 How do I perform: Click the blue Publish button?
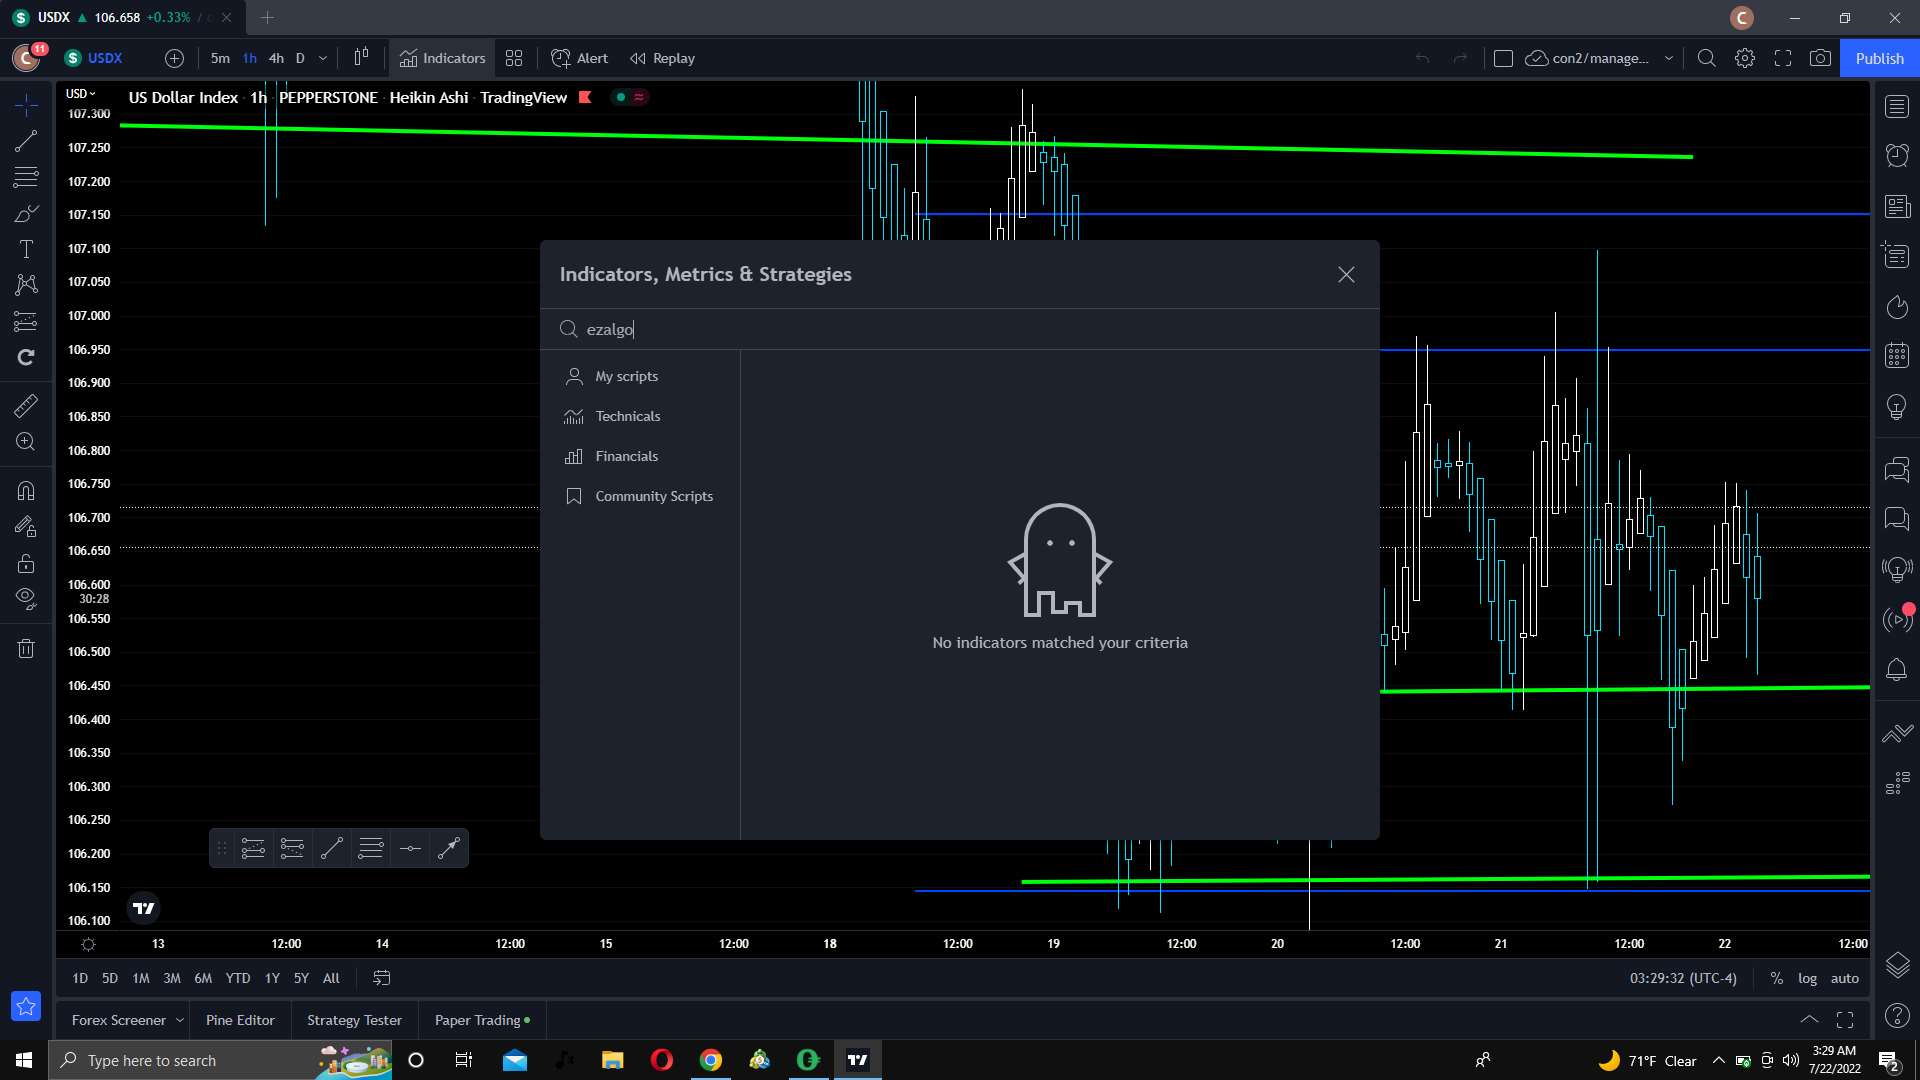1879,58
